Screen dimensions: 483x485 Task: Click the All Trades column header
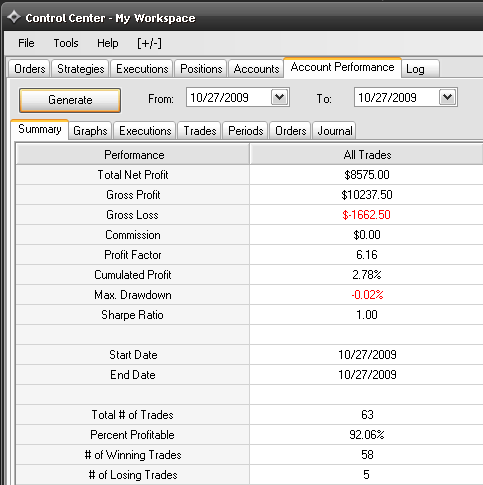click(x=367, y=155)
